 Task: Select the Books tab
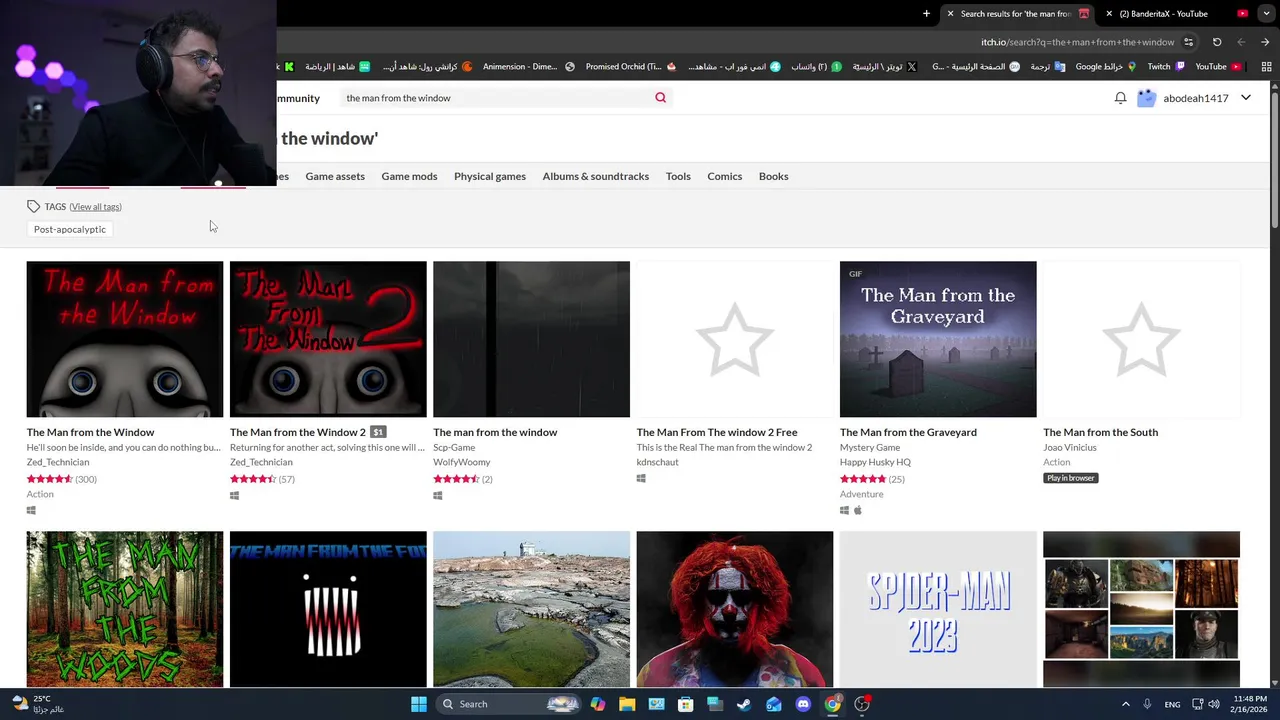click(774, 176)
